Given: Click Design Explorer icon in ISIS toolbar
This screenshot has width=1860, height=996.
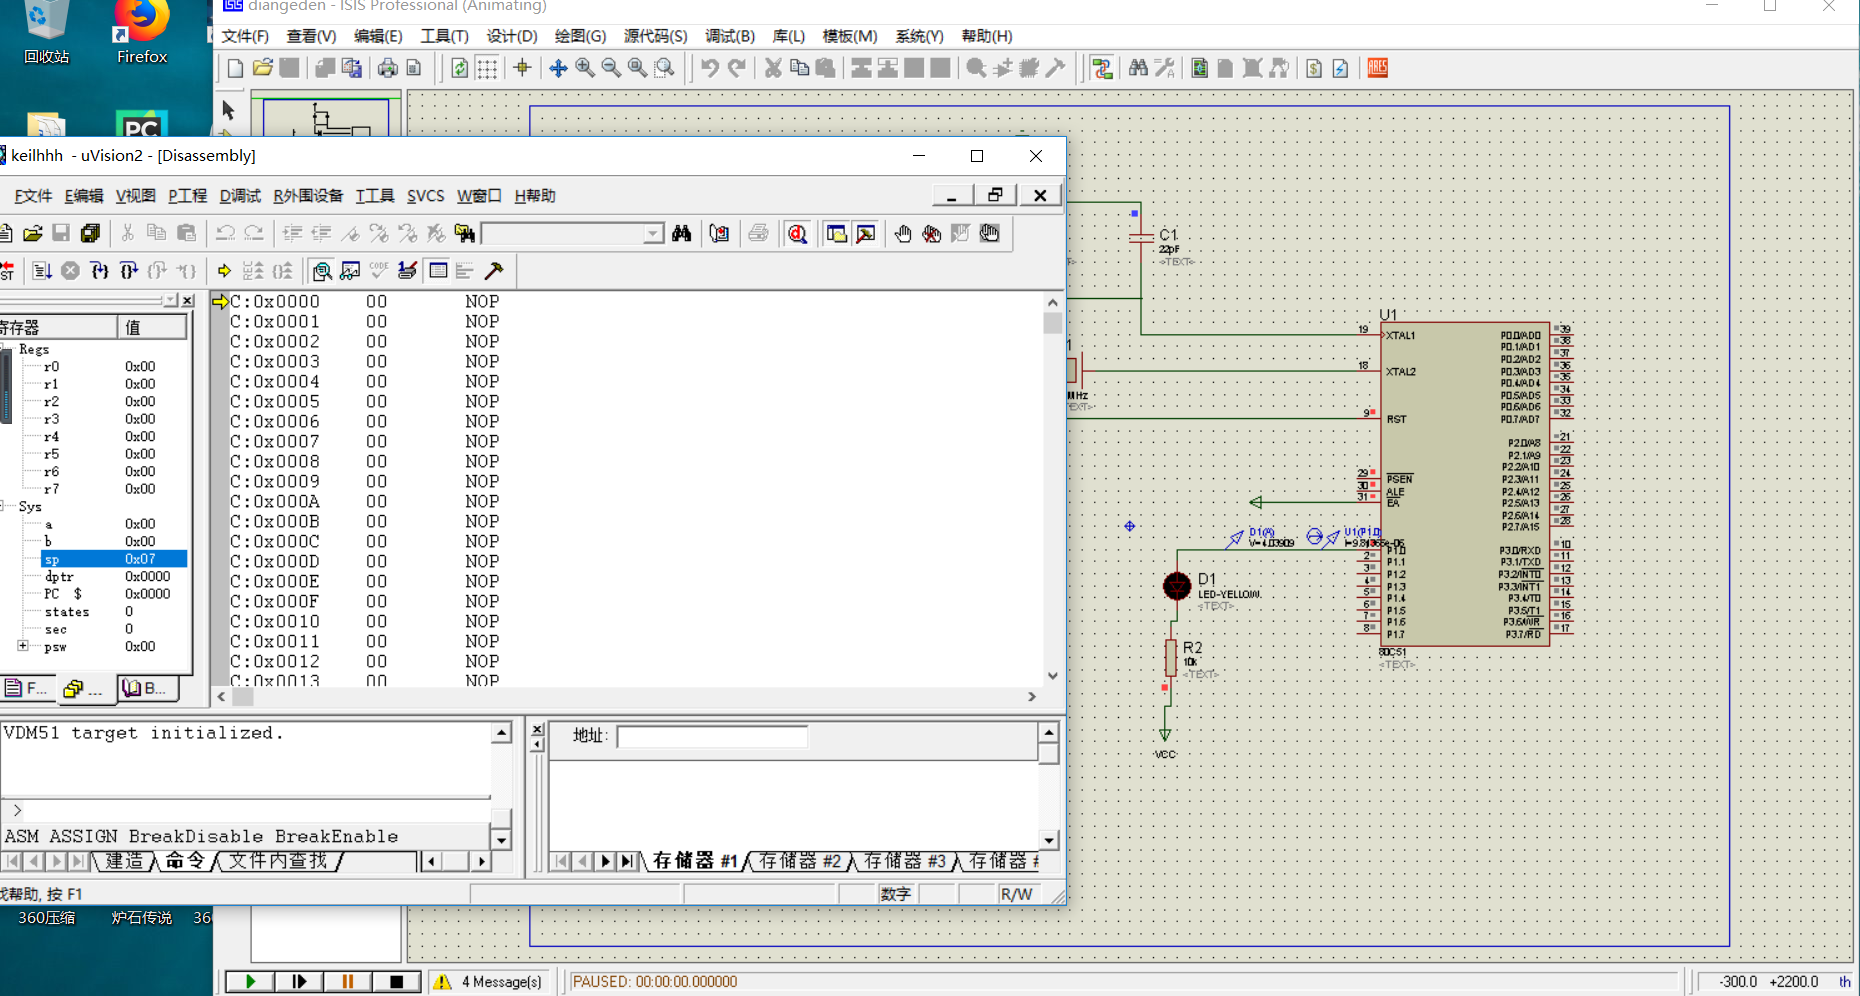Looking at the screenshot, I should click(1199, 68).
